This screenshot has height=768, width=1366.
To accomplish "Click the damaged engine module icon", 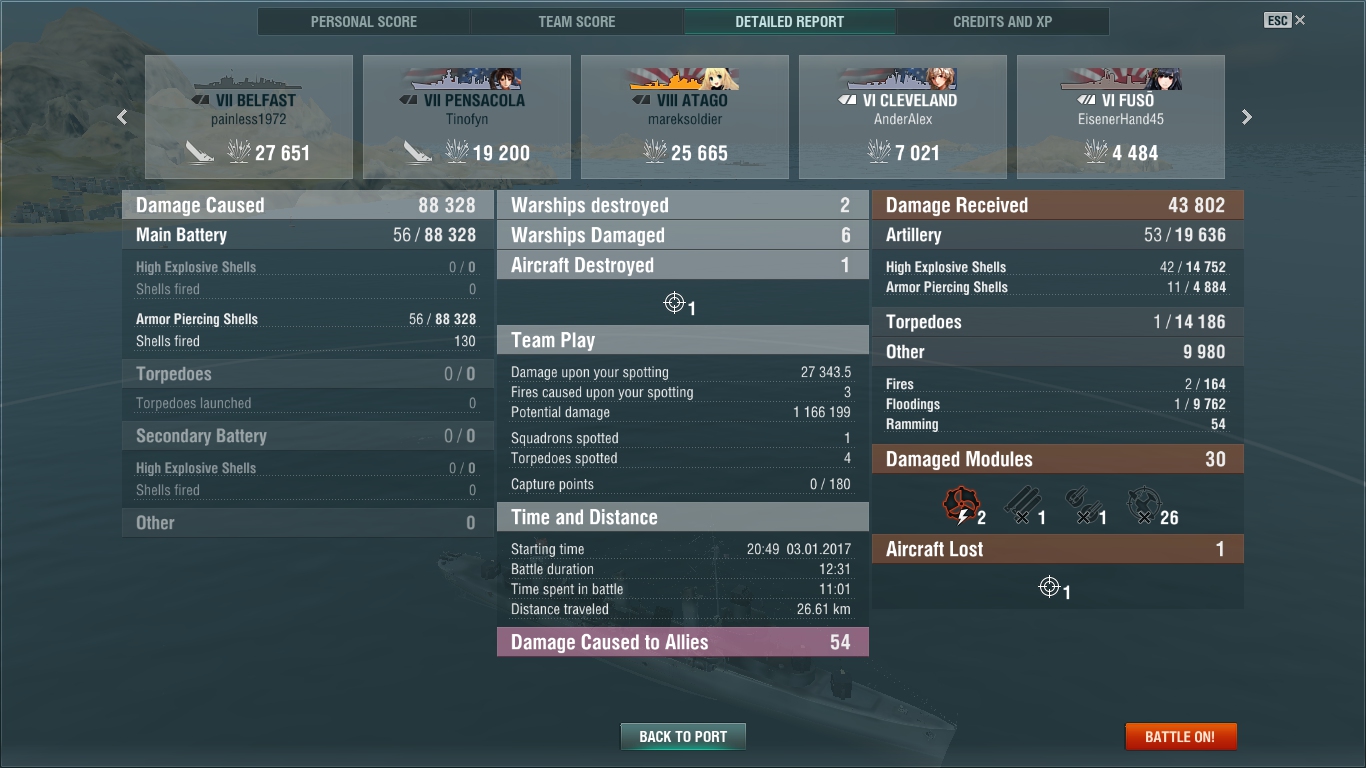I will coord(961,505).
